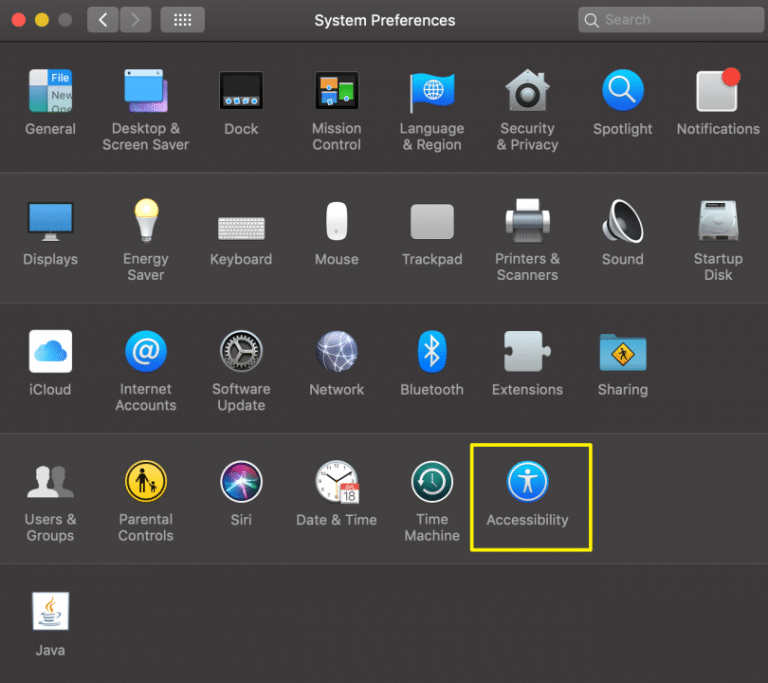This screenshot has height=683, width=768.
Task: Focus the Search field
Action: click(x=671, y=20)
